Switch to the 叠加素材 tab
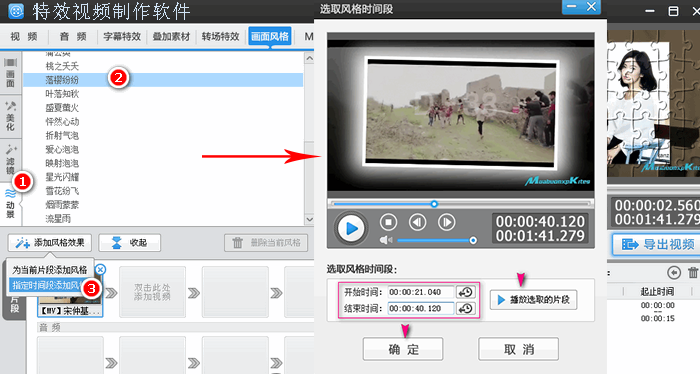 click(171, 37)
